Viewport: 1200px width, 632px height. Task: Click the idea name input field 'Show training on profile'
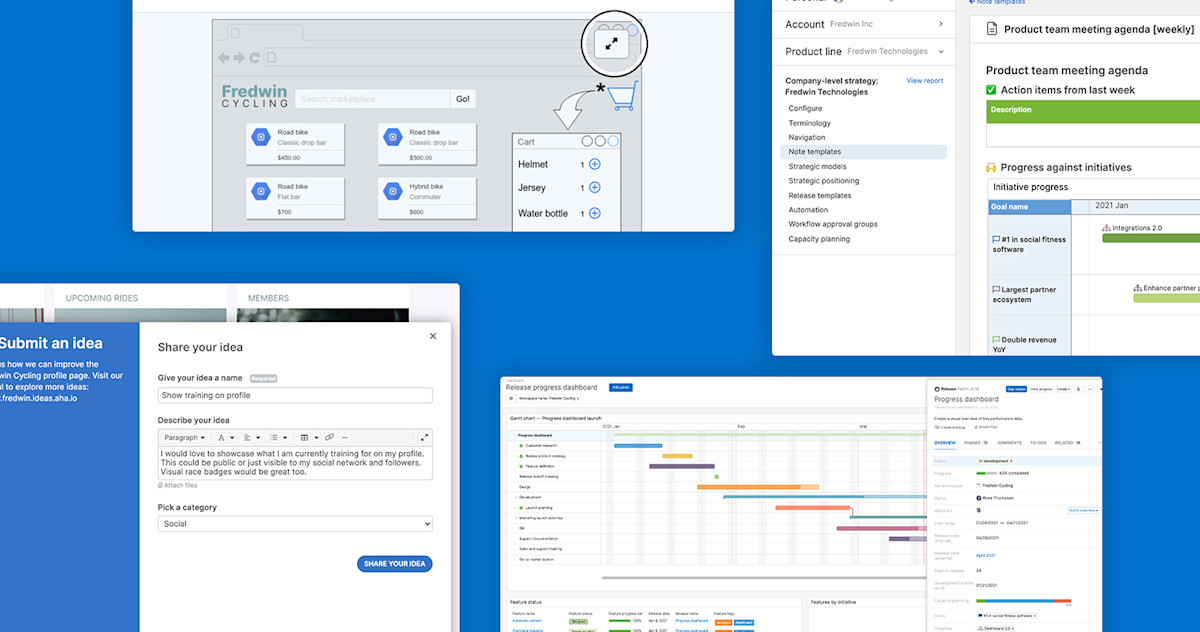(x=294, y=395)
